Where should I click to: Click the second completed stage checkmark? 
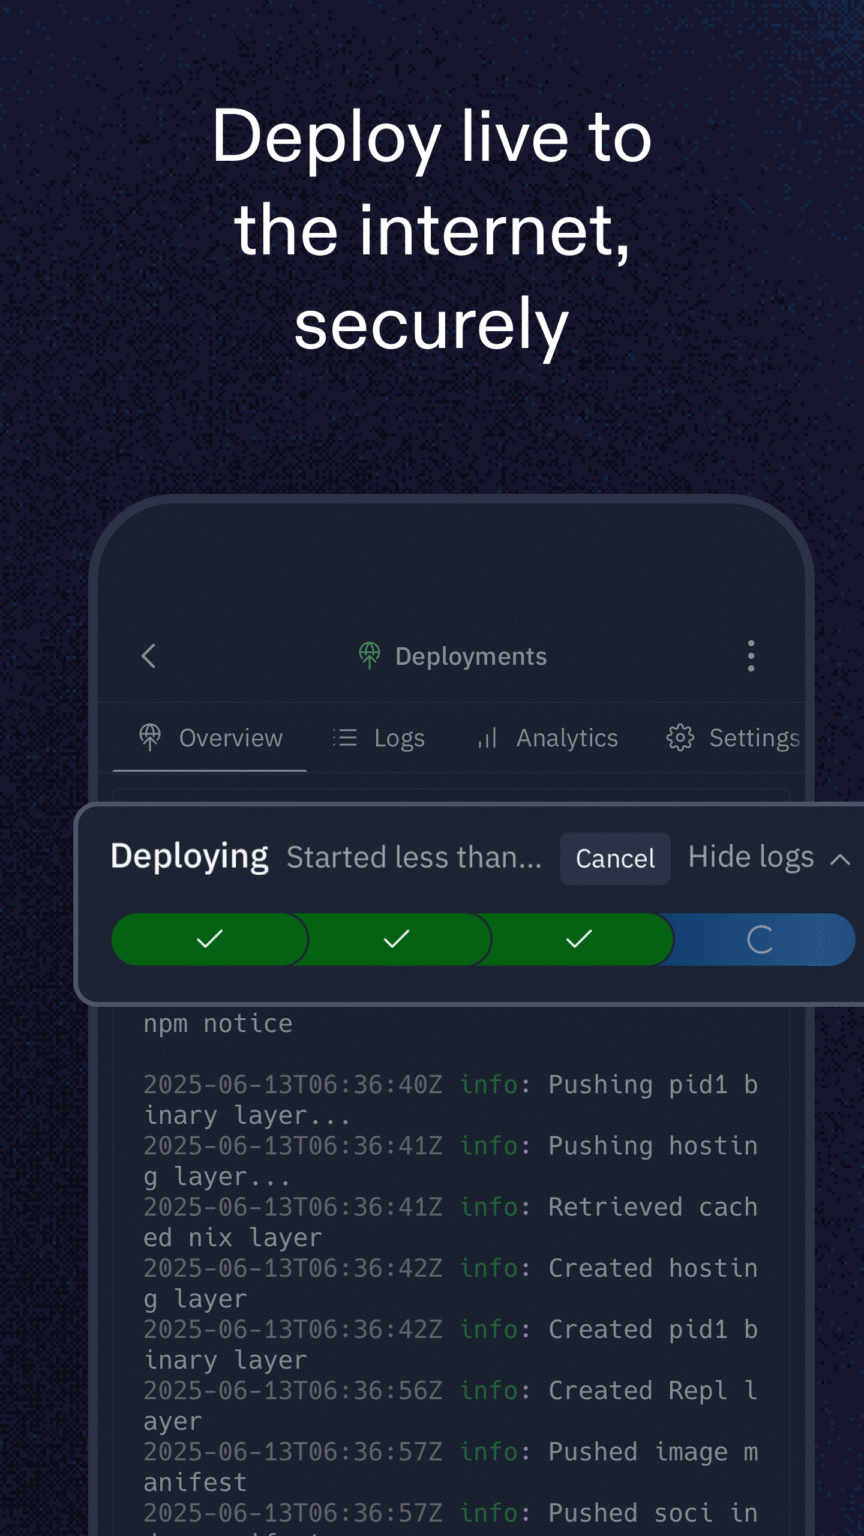(x=395, y=939)
